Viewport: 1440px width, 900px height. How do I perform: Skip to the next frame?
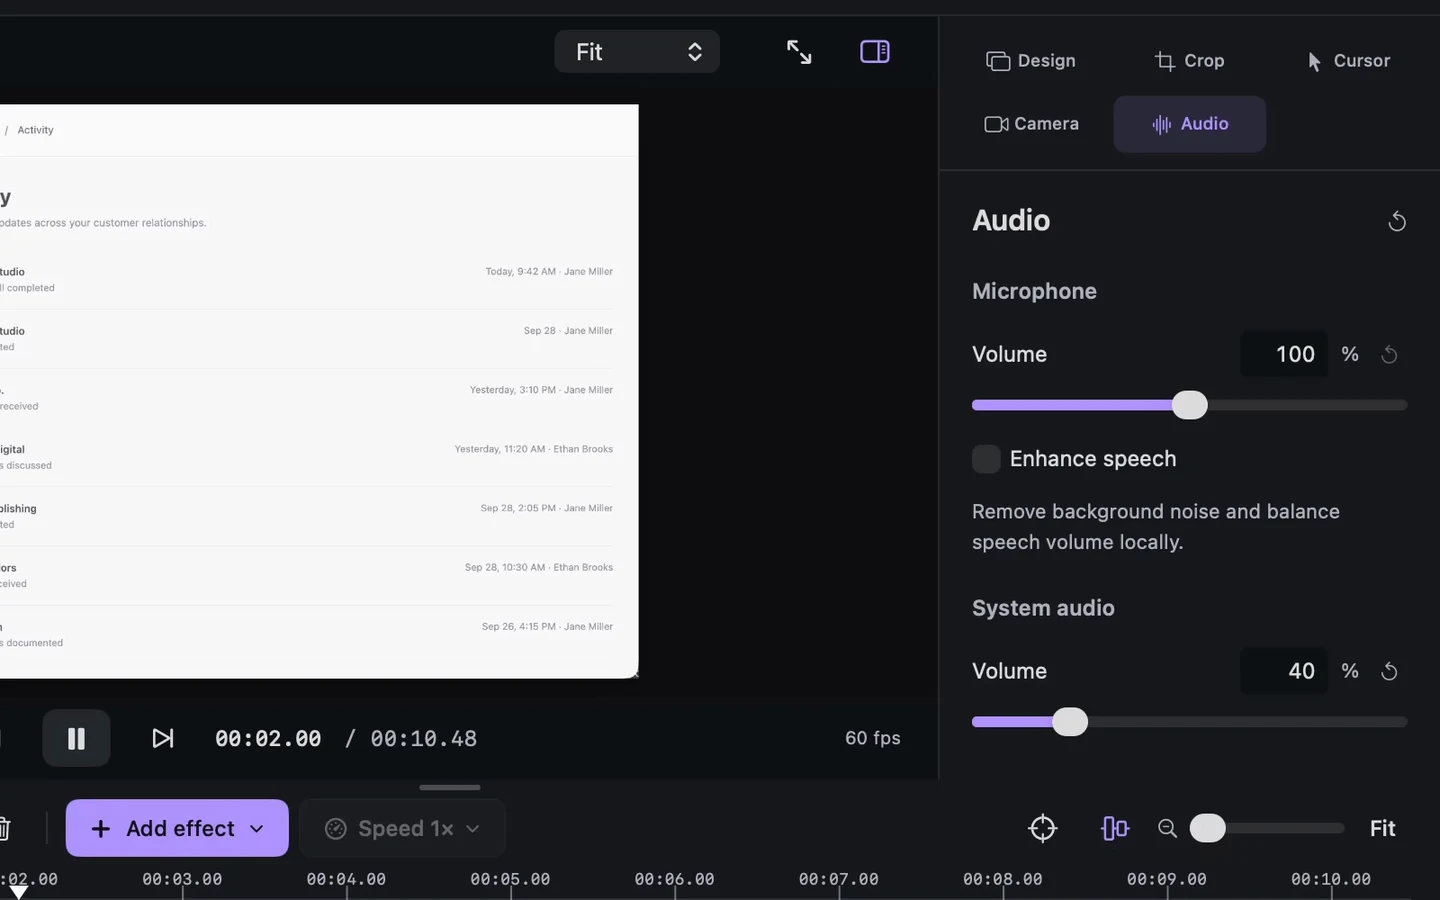pyautogui.click(x=163, y=738)
